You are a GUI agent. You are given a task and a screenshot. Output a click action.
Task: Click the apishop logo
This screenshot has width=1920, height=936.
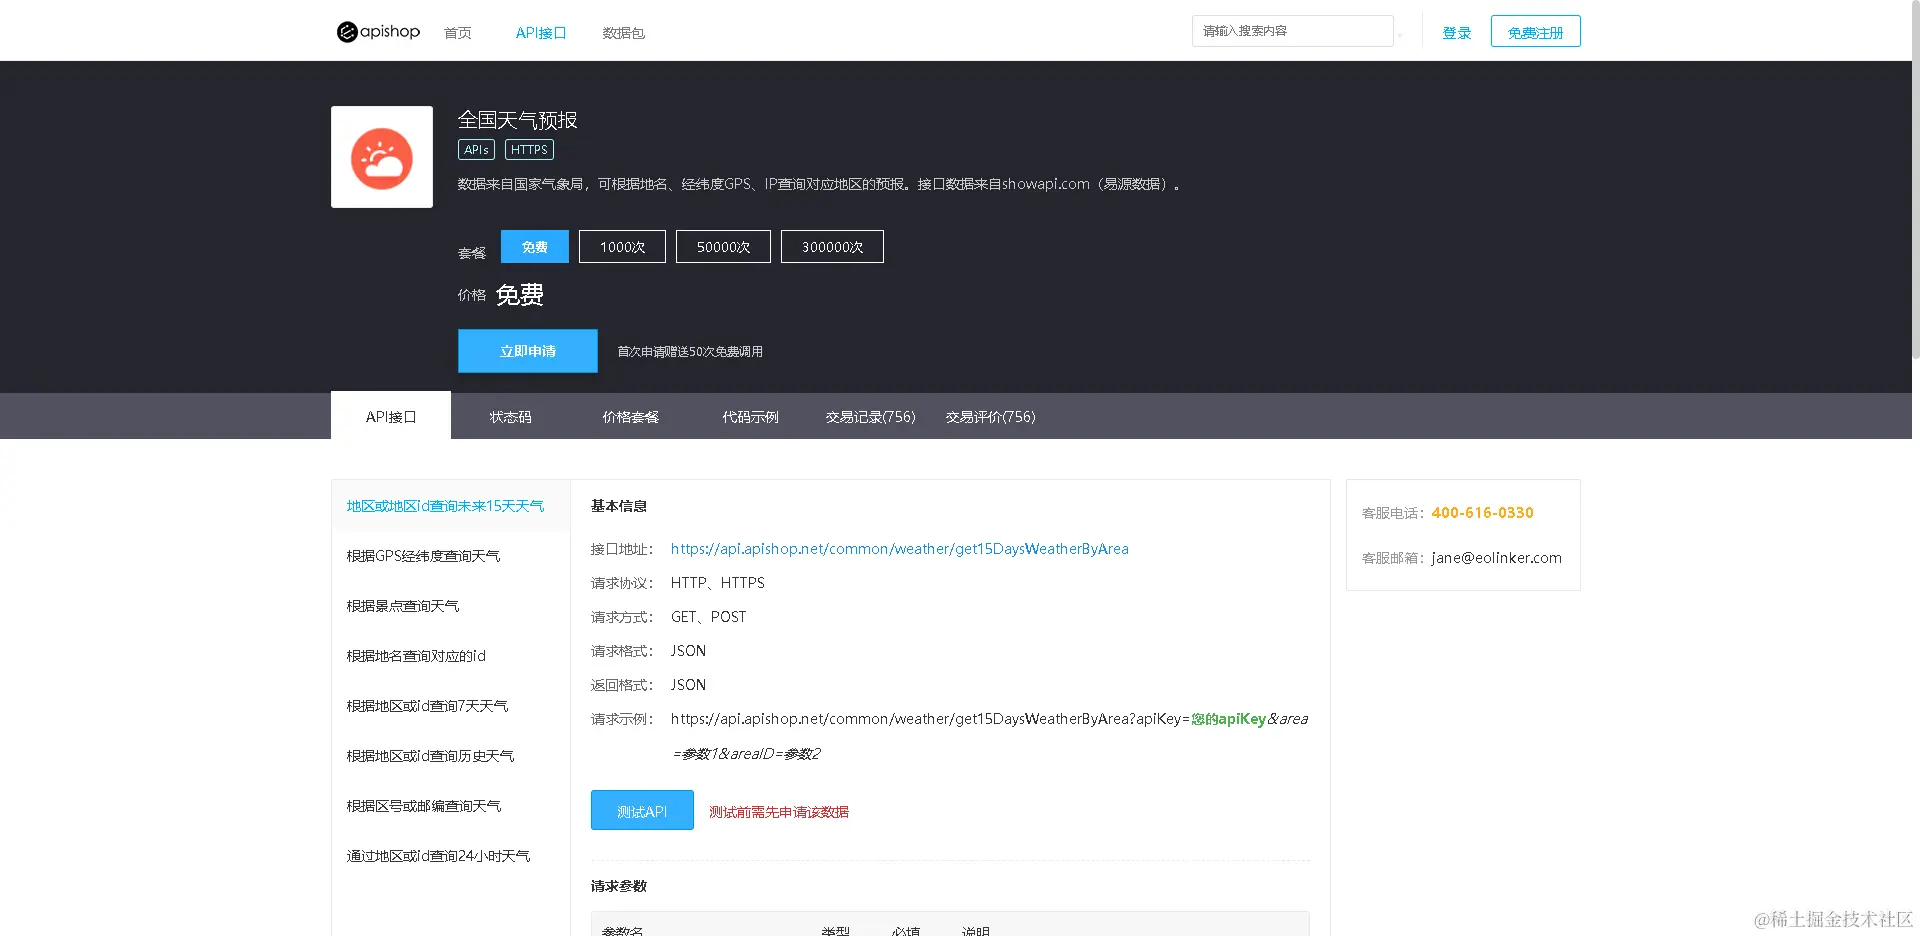point(378,32)
